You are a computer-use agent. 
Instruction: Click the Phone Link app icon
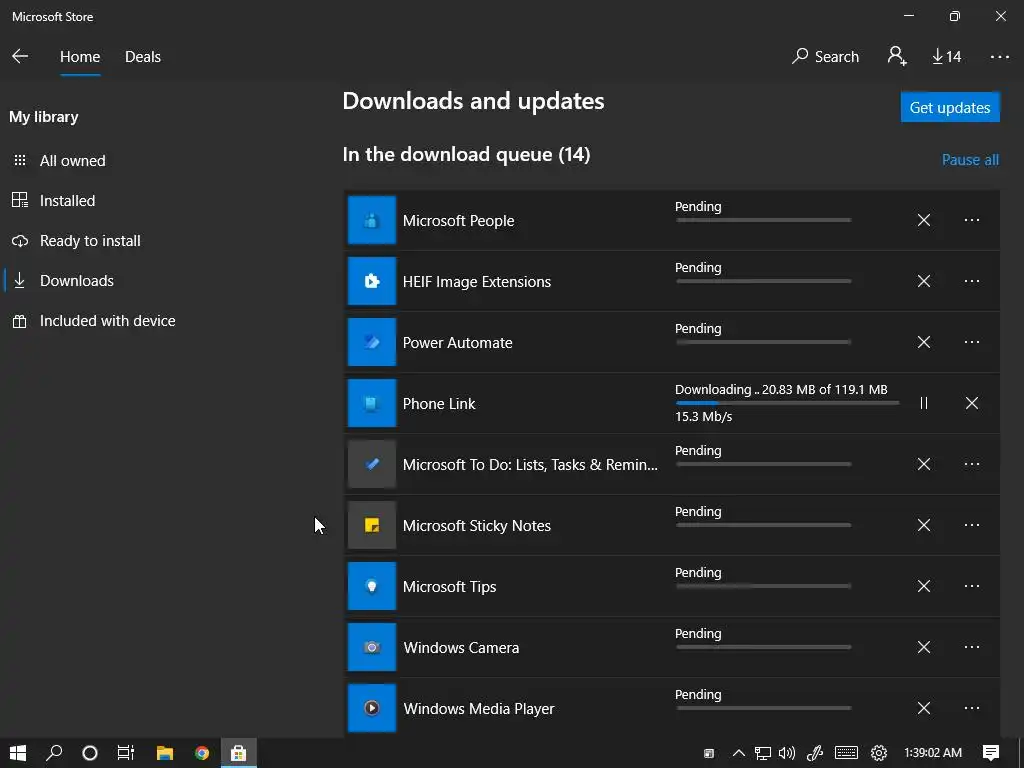tap(372, 403)
